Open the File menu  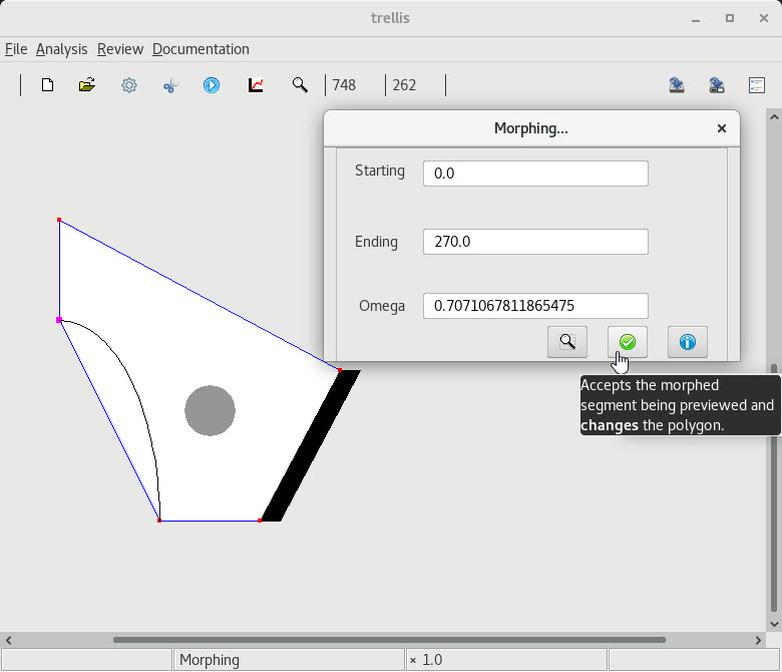pos(16,49)
